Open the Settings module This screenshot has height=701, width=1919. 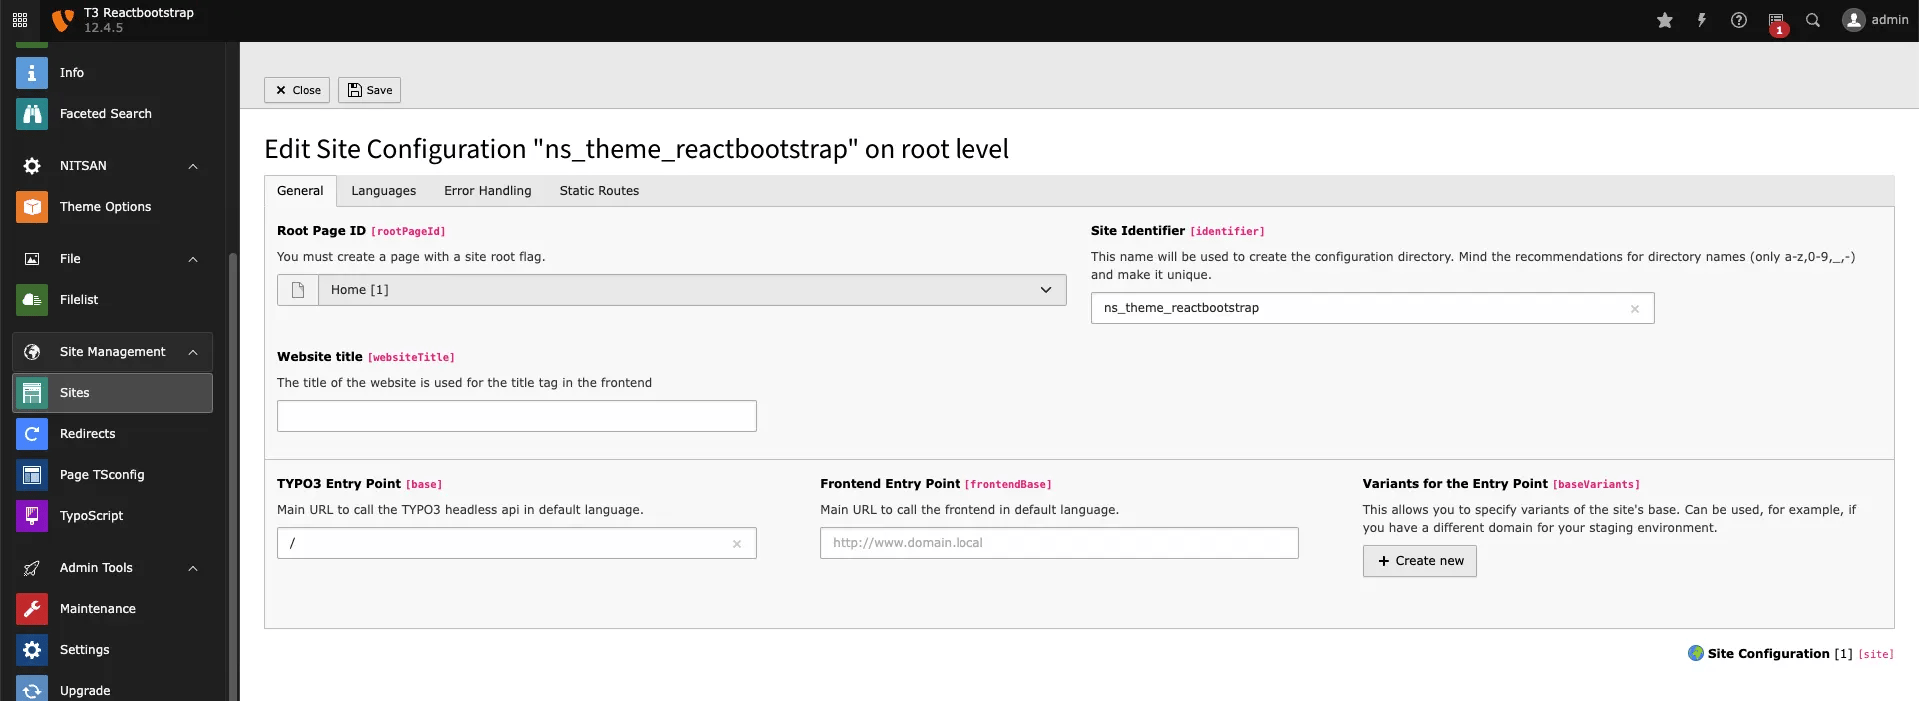[113, 650]
